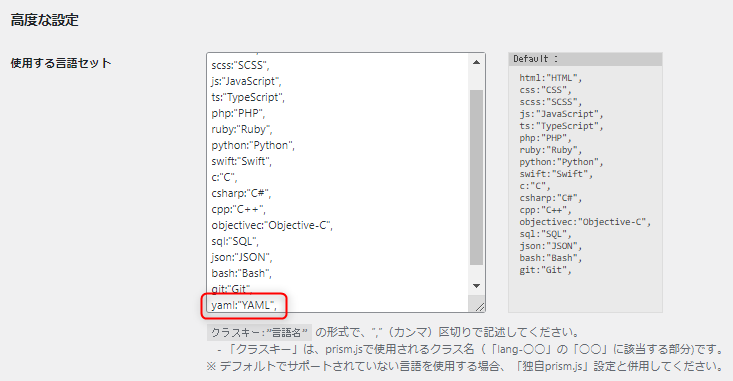
Task: Click scss:"SCSS" in the Default box
Action: tap(551, 102)
